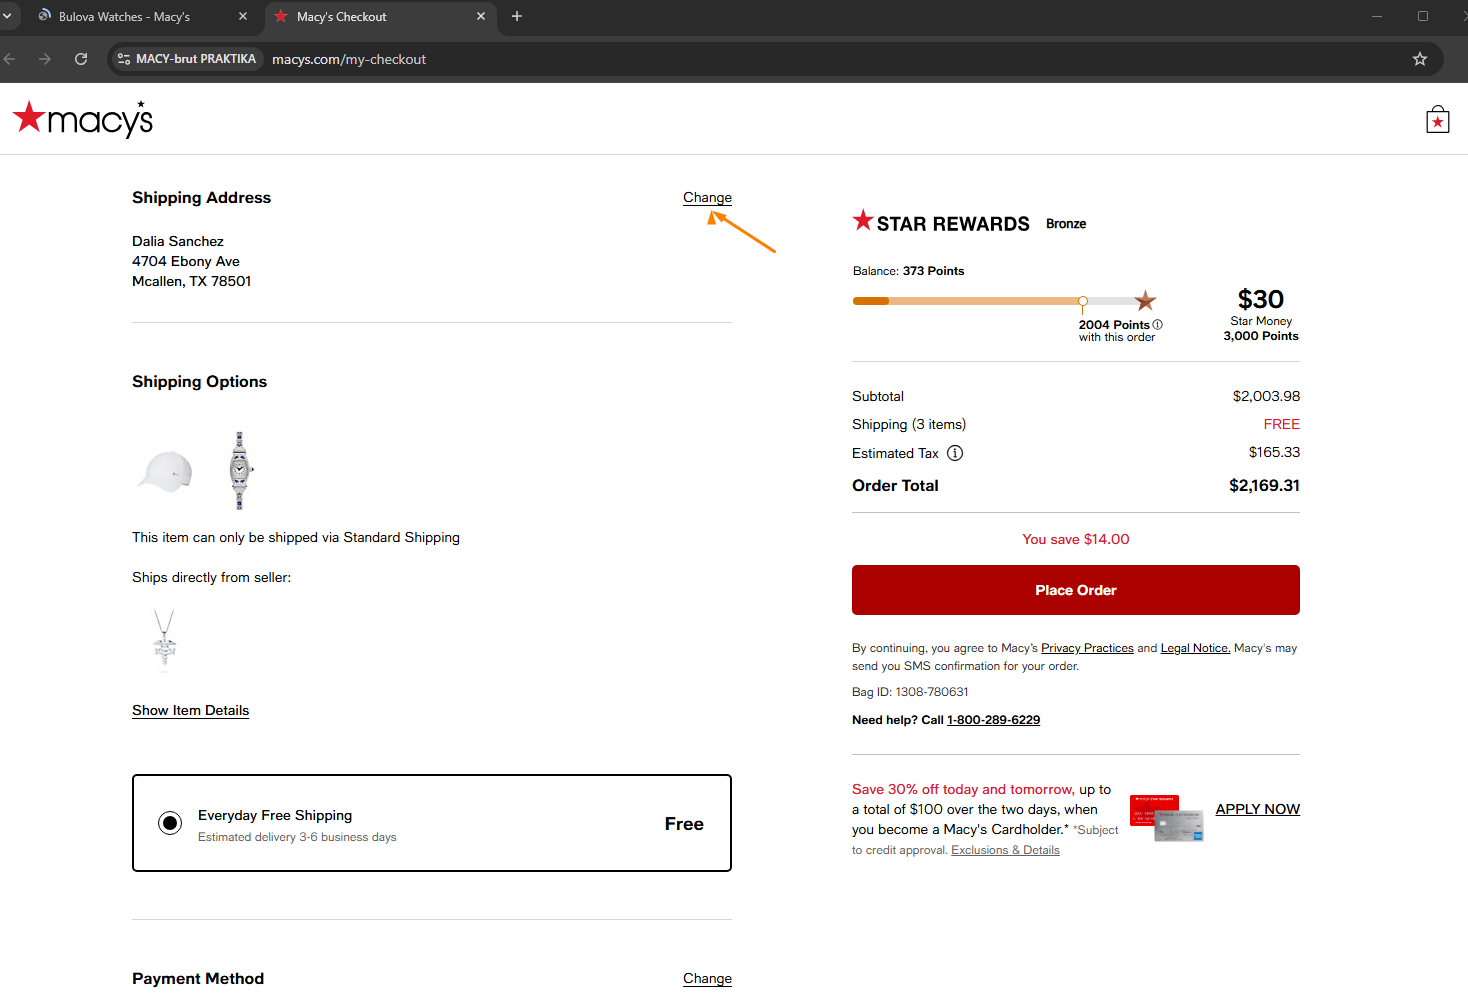Viewport: 1468px width, 998px height.
Task: Change the payment method
Action: (x=707, y=978)
